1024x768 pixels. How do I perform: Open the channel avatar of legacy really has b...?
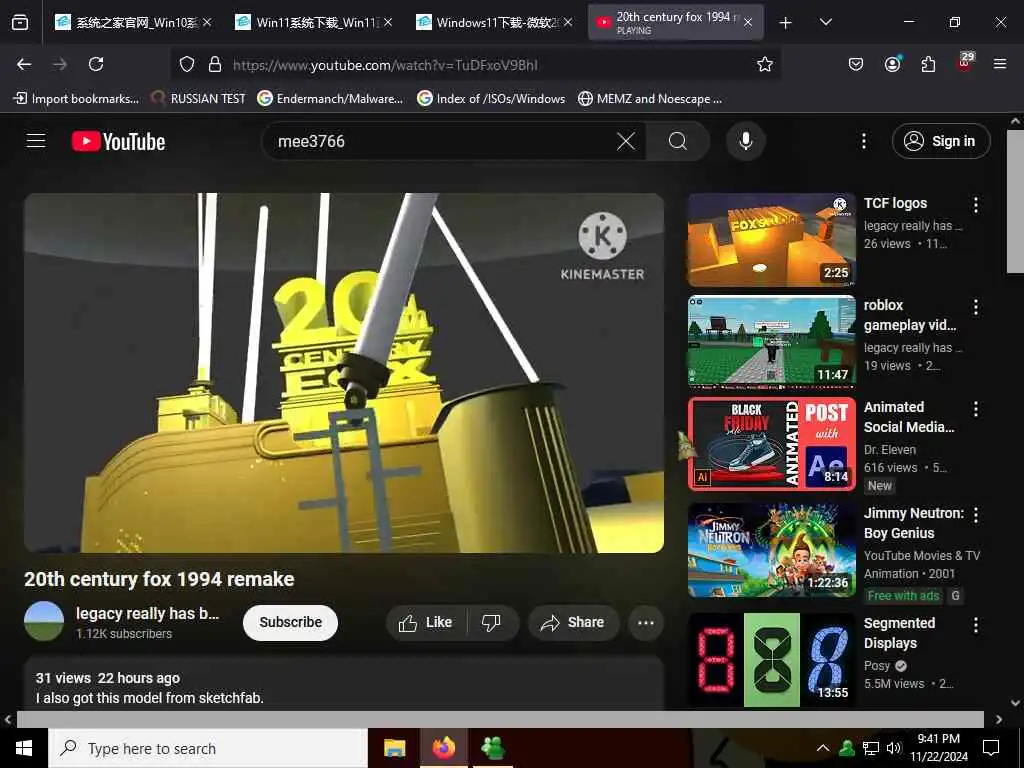point(44,621)
